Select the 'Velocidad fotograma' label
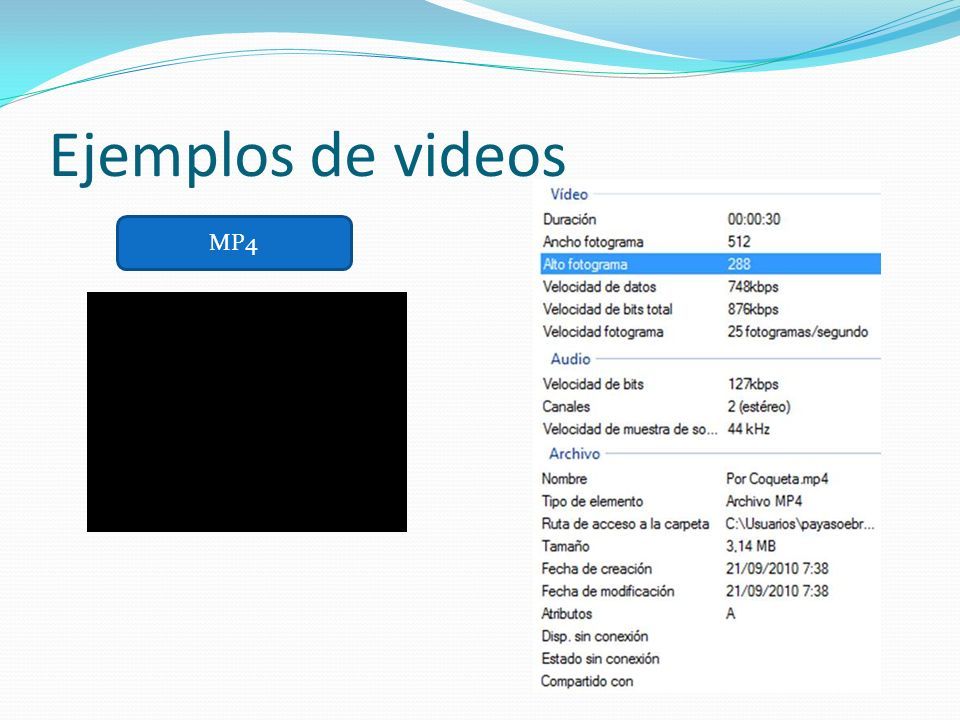960x720 pixels. point(603,332)
